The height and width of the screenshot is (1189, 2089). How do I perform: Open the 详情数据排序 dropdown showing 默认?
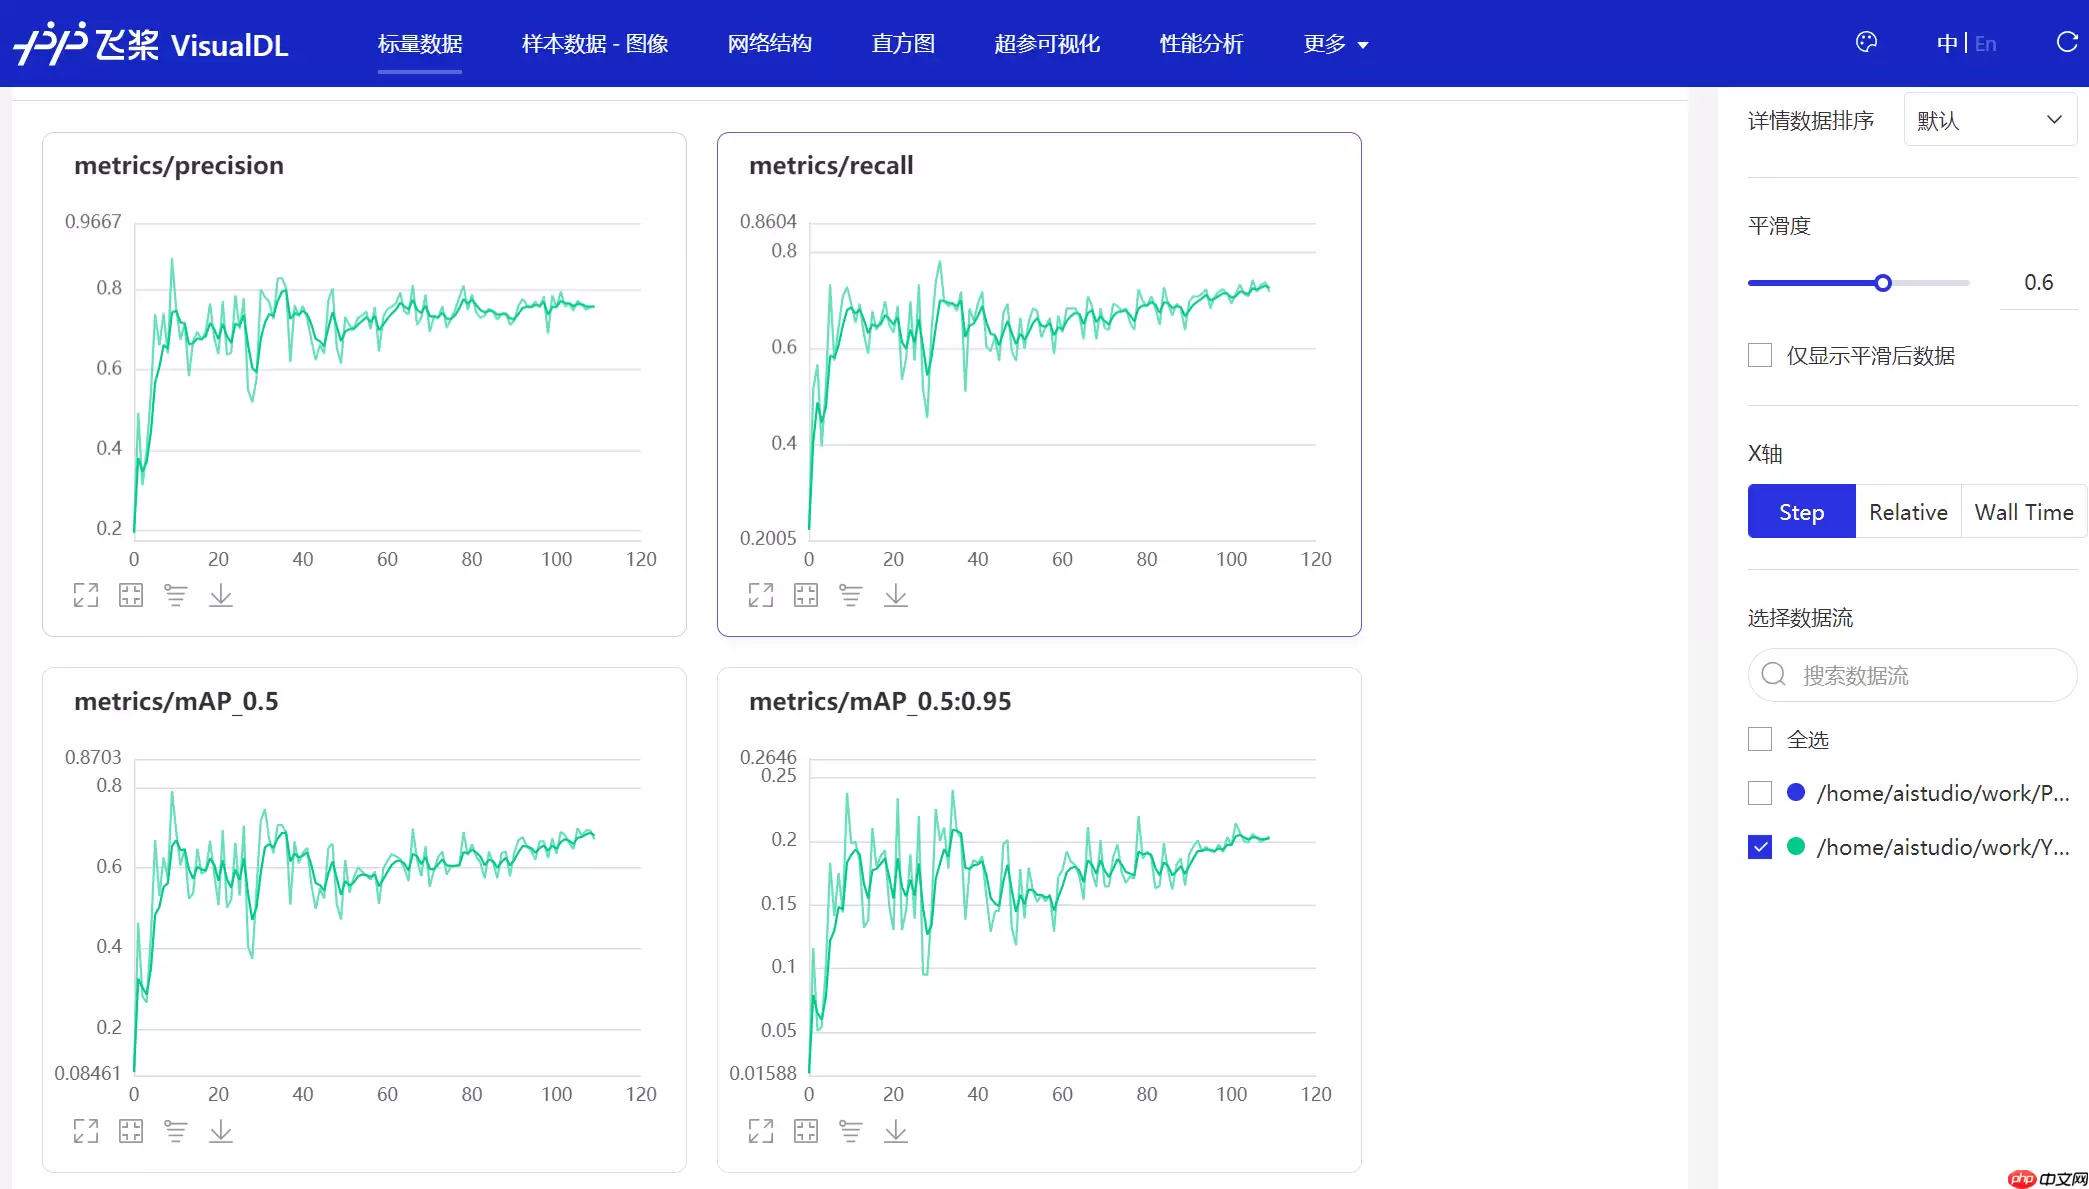click(x=1989, y=119)
